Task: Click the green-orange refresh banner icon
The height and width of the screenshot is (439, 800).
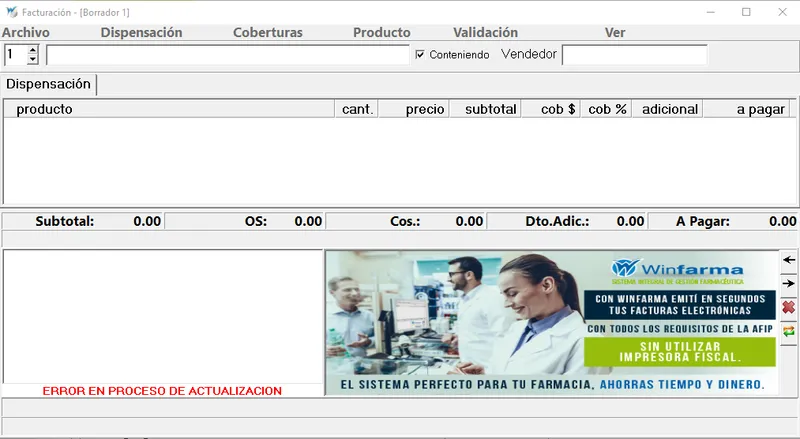Action: (789, 331)
